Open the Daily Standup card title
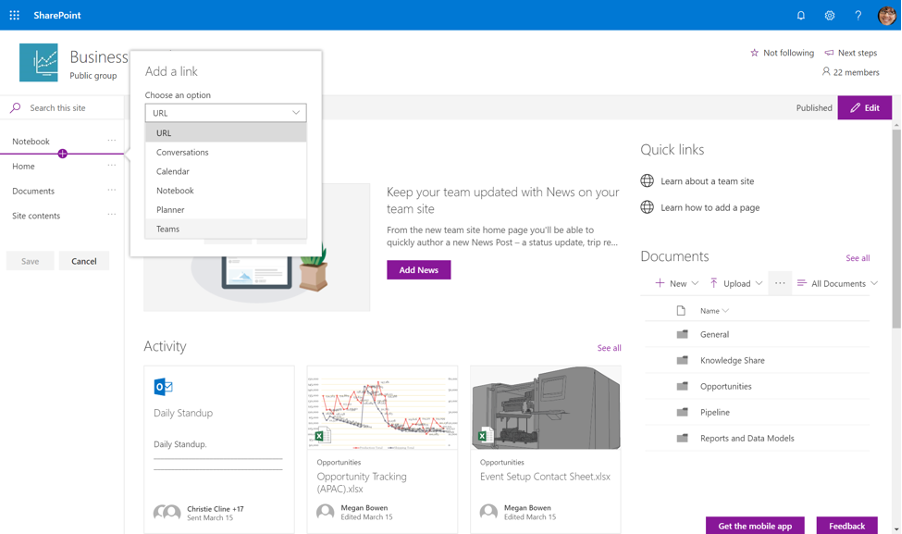Image resolution: width=902 pixels, height=534 pixels. click(183, 413)
